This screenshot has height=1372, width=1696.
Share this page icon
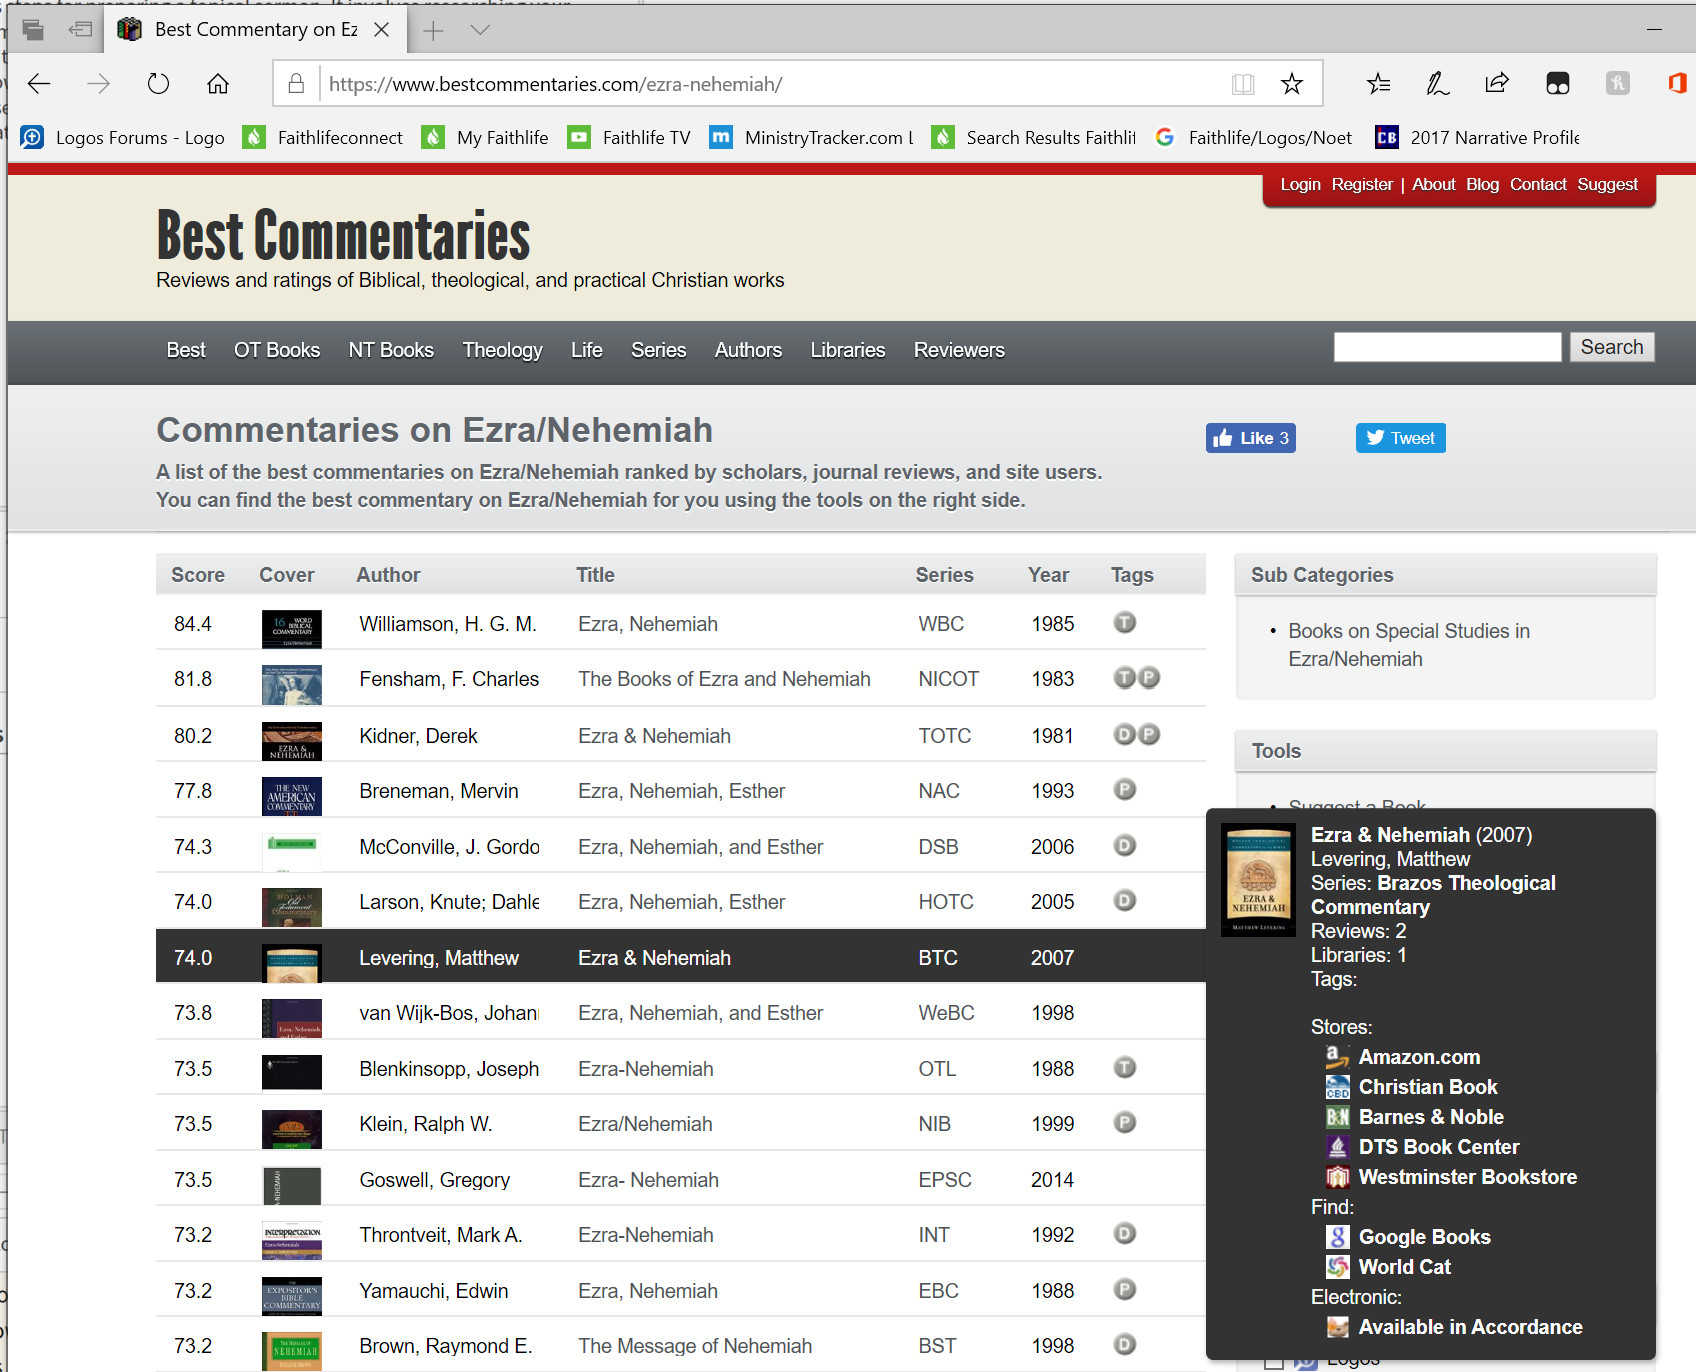(1497, 84)
